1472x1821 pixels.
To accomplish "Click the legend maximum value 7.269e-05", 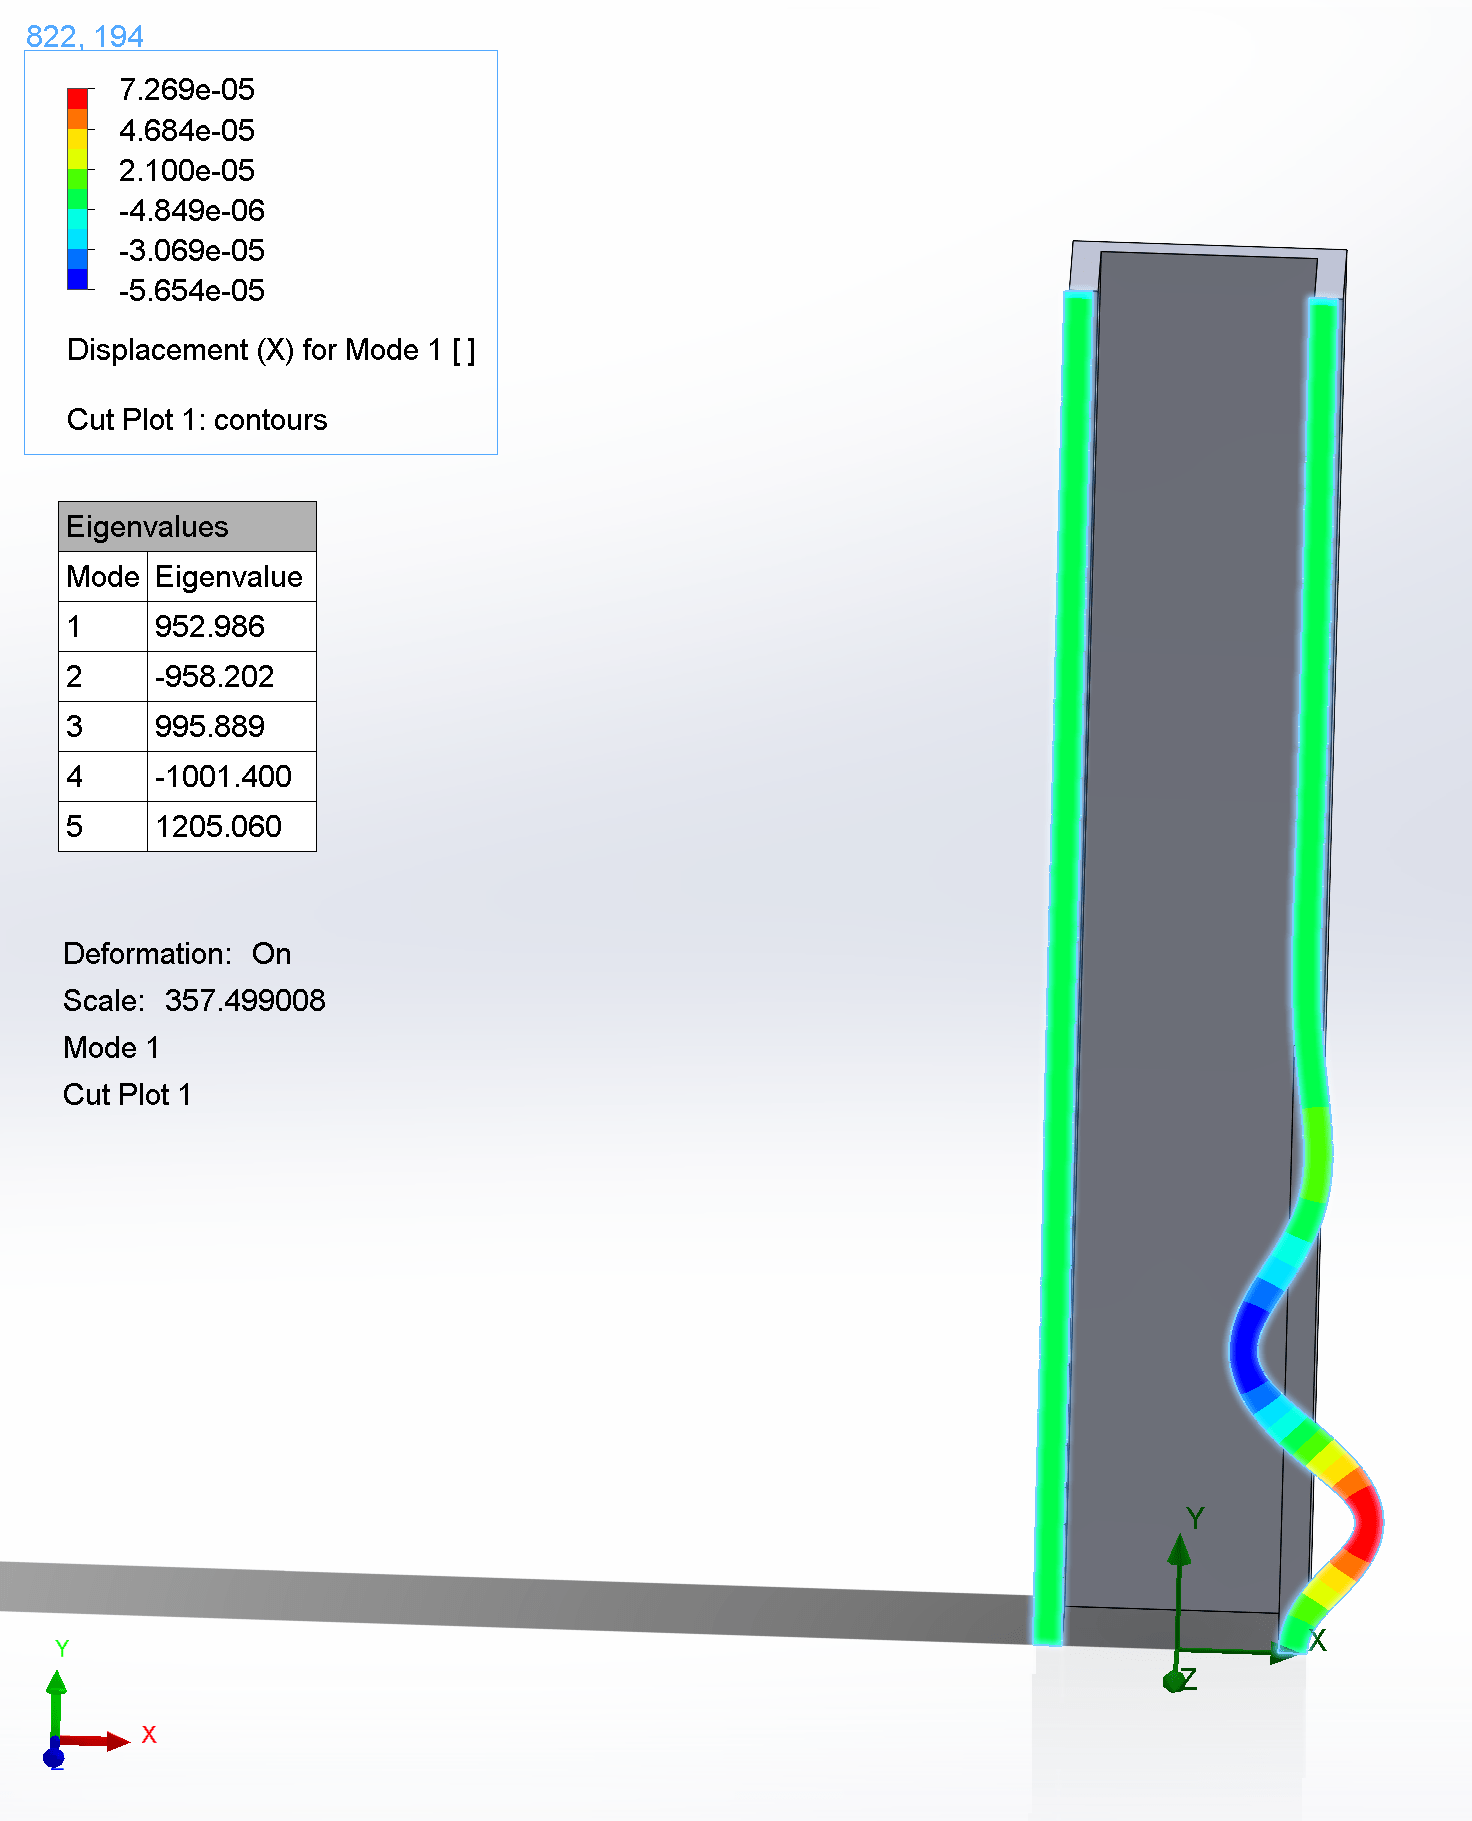I will tap(186, 90).
